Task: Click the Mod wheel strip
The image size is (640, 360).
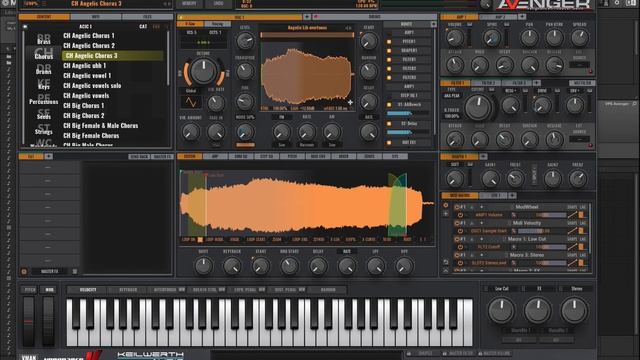Action: coord(48,320)
